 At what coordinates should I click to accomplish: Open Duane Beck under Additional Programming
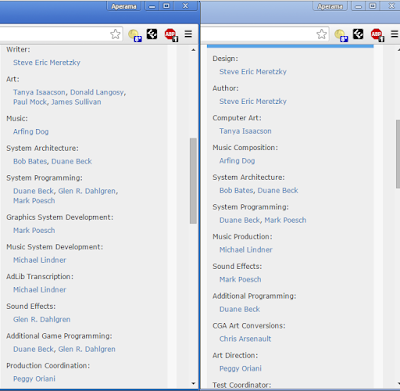(x=240, y=309)
